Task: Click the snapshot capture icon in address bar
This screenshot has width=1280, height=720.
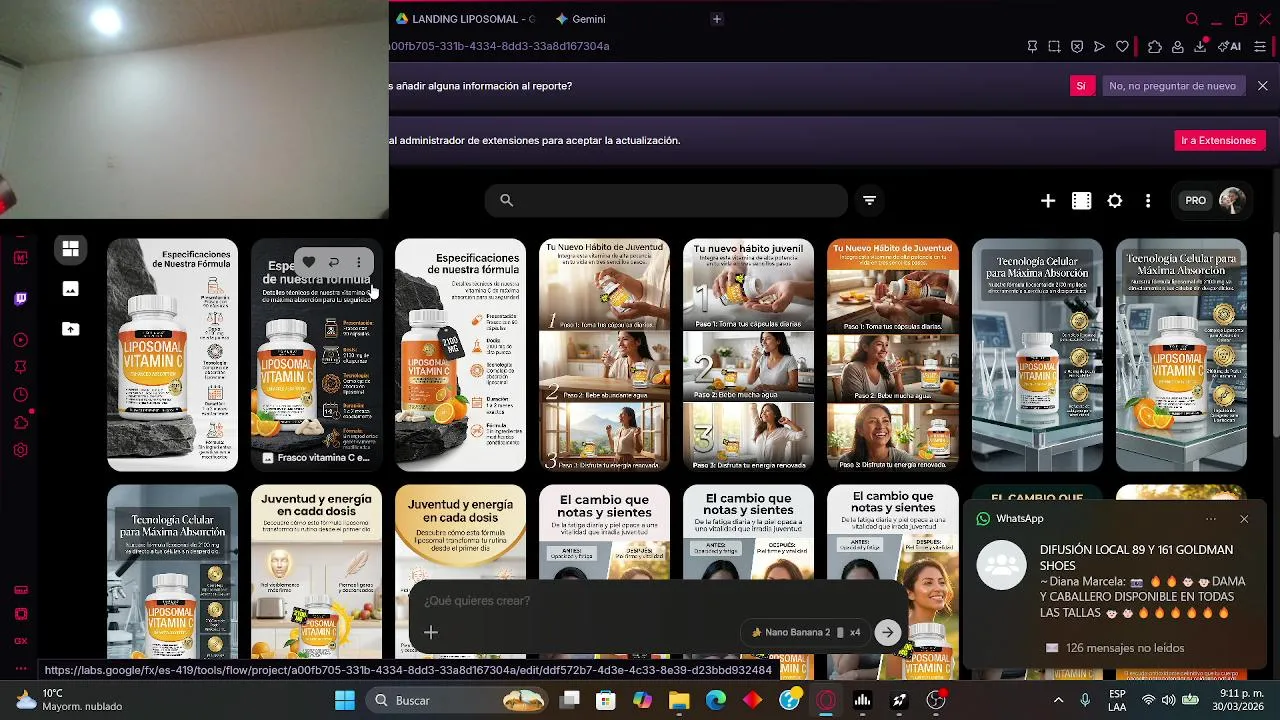Action: pos(1054,46)
